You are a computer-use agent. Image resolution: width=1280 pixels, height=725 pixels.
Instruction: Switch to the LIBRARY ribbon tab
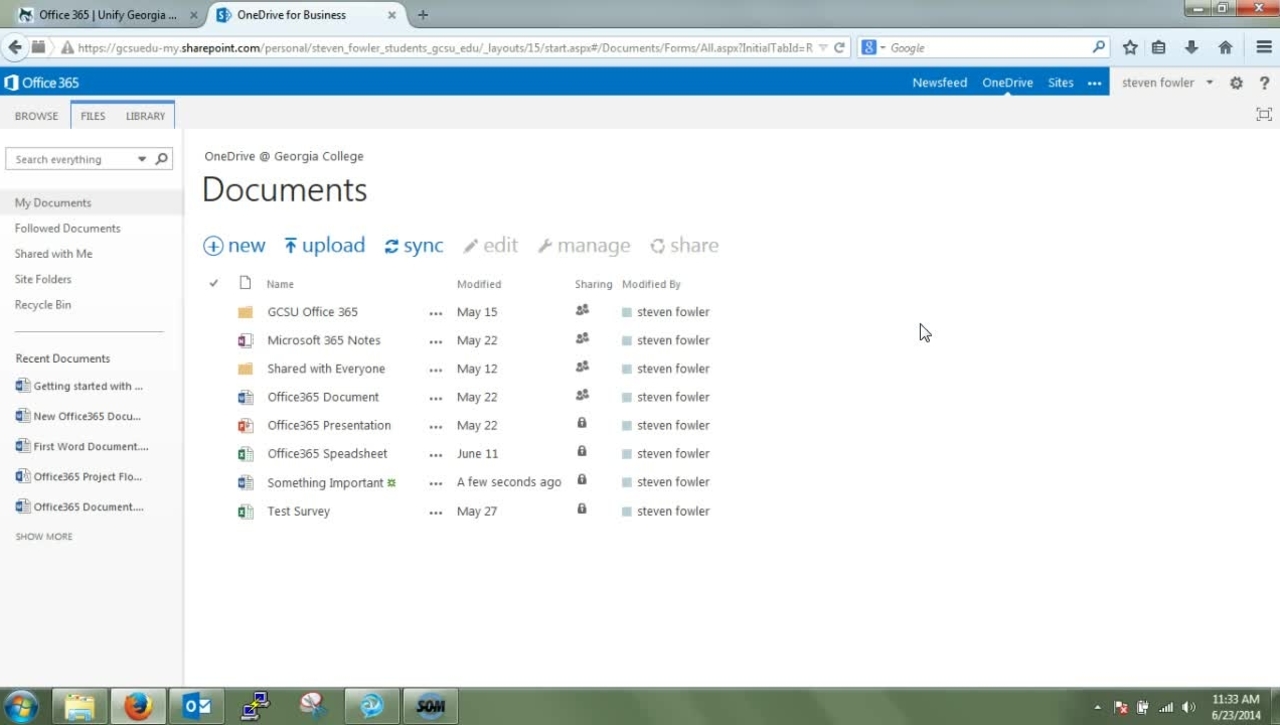pyautogui.click(x=145, y=116)
